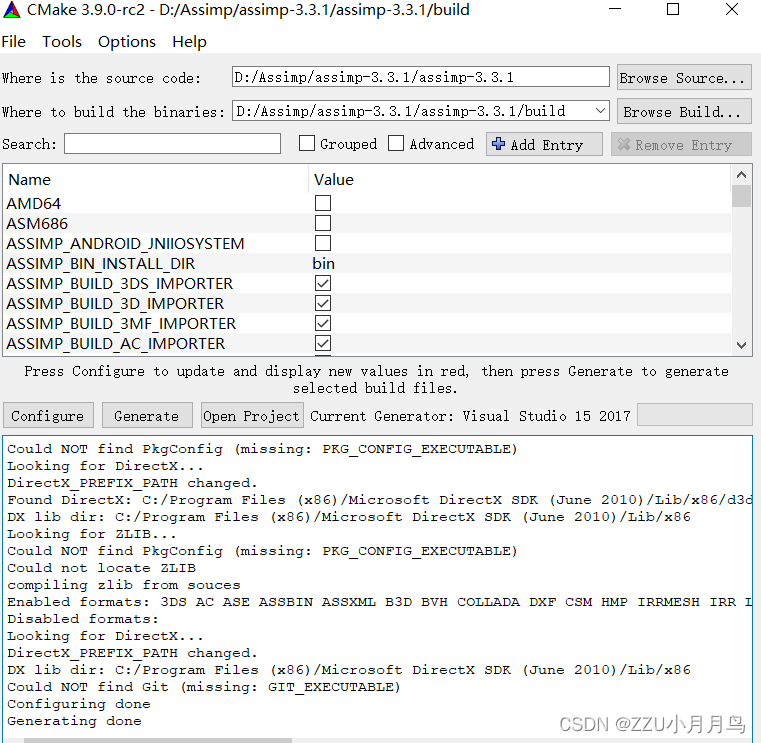761x743 pixels.
Task: Click the plus icon on Add Entry
Action: click(498, 144)
